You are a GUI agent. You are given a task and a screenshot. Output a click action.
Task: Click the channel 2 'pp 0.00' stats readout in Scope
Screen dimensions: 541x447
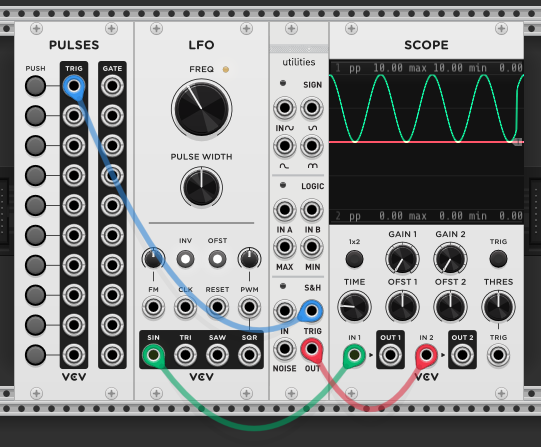click(x=375, y=216)
